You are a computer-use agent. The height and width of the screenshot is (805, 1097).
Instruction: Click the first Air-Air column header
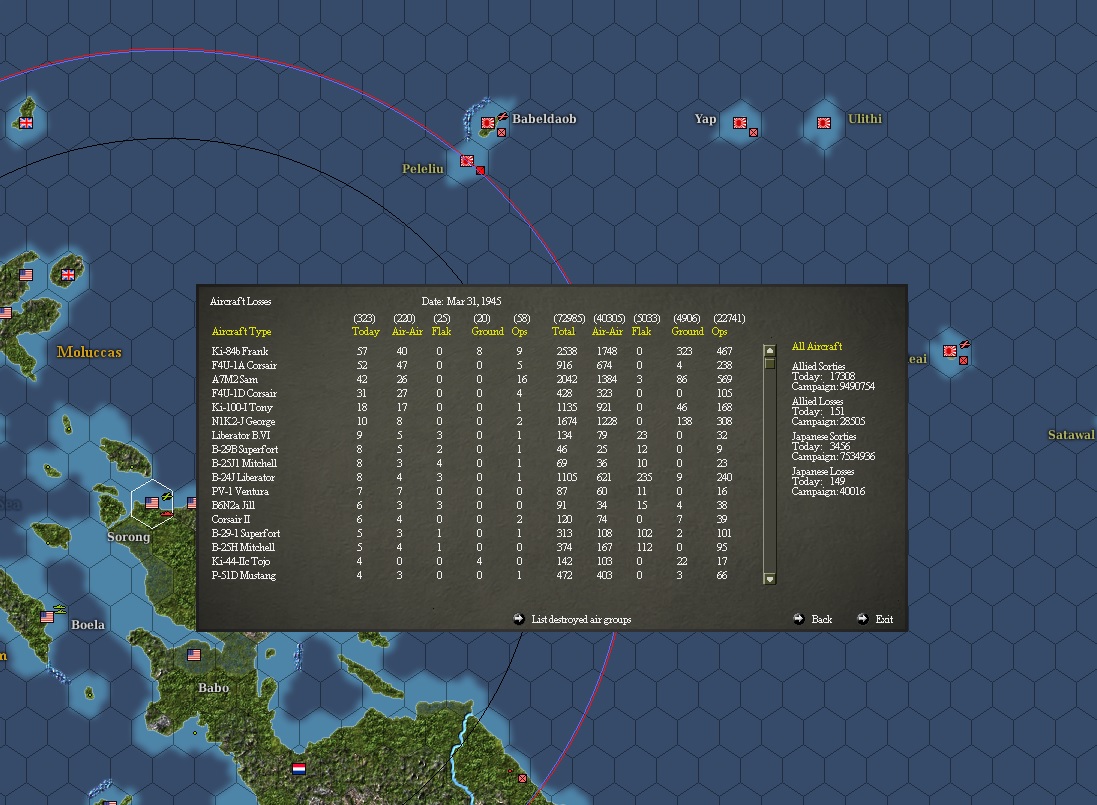coord(407,332)
